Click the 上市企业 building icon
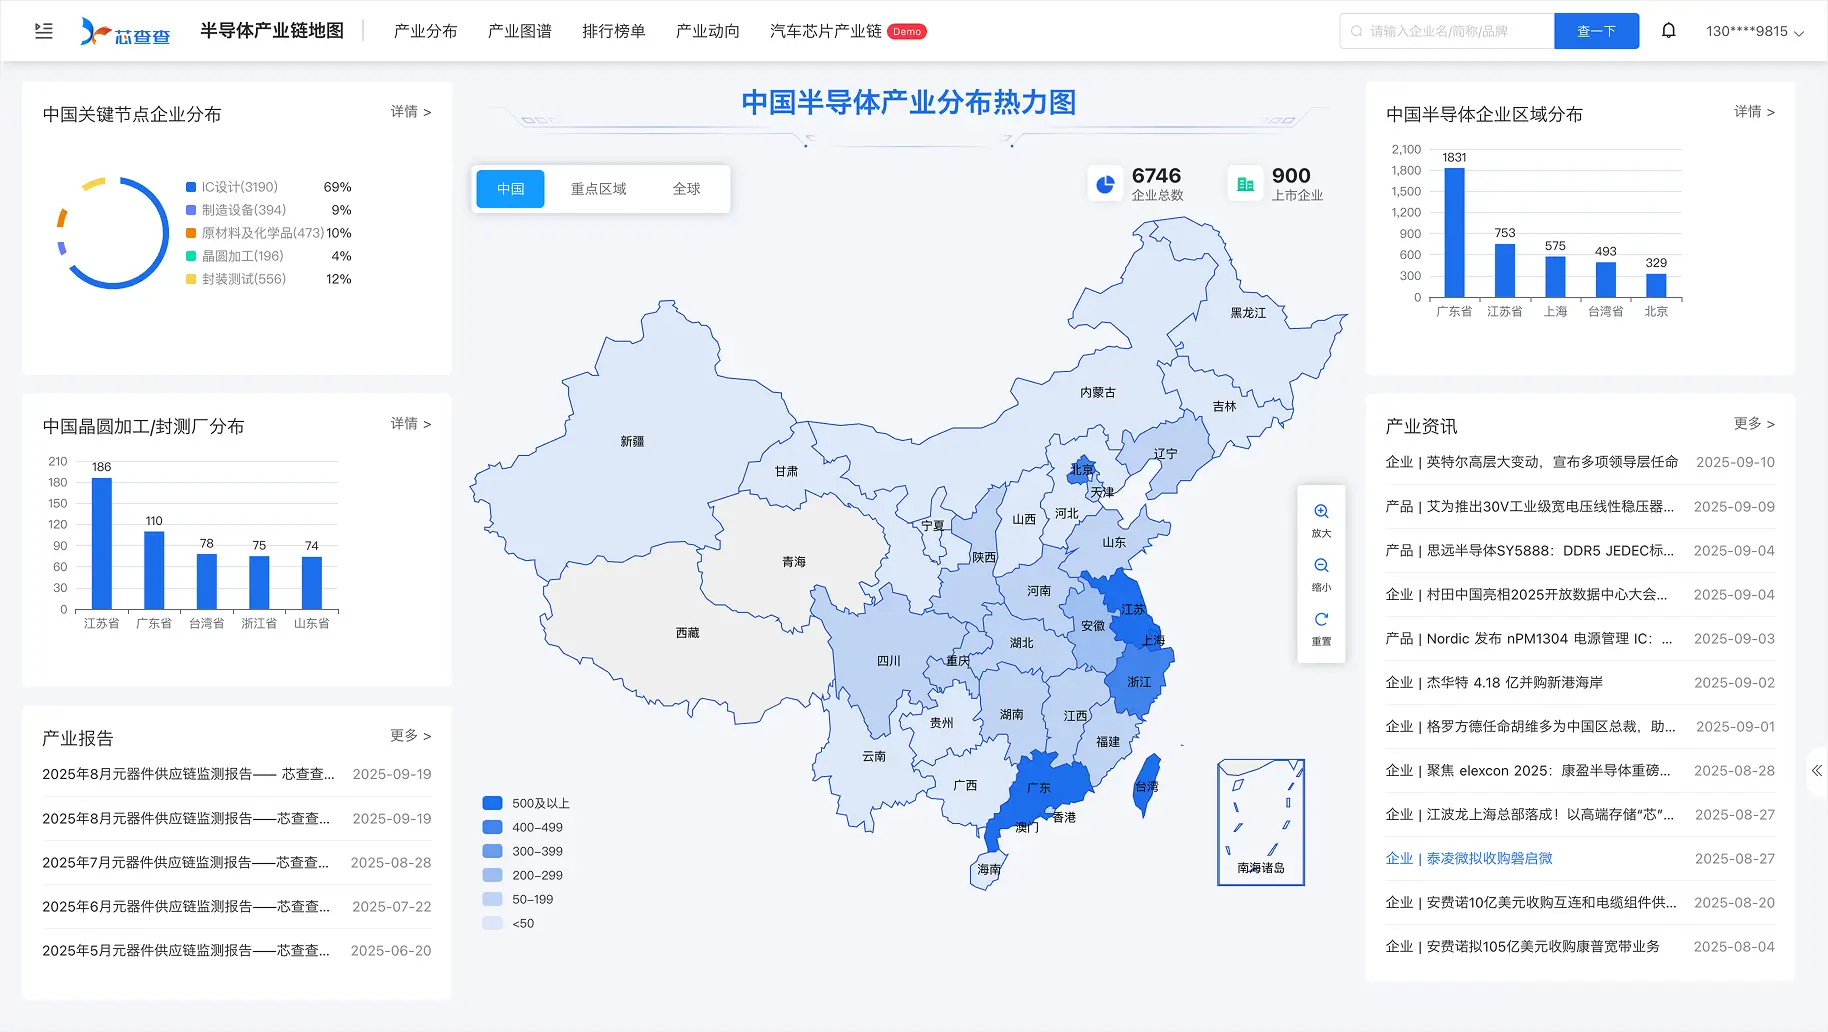The height and width of the screenshot is (1032, 1828). 1245,184
